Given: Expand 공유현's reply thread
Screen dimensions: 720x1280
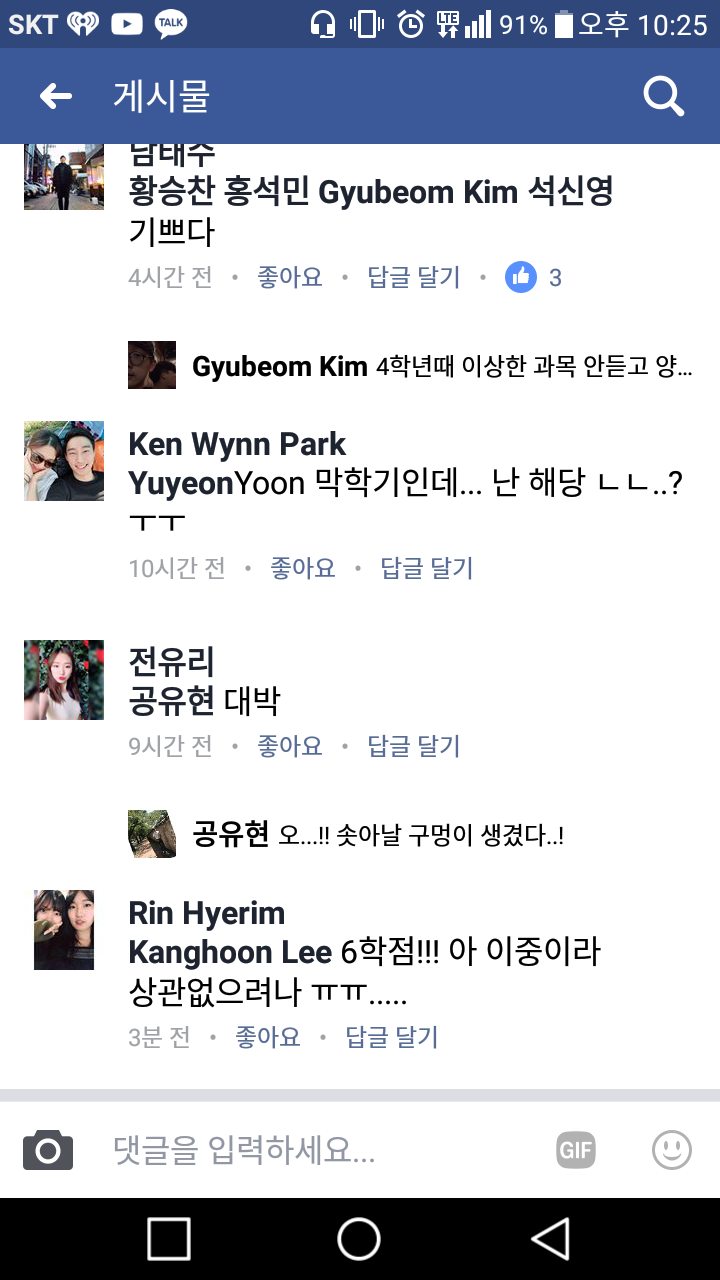Looking at the screenshot, I should tap(378, 835).
